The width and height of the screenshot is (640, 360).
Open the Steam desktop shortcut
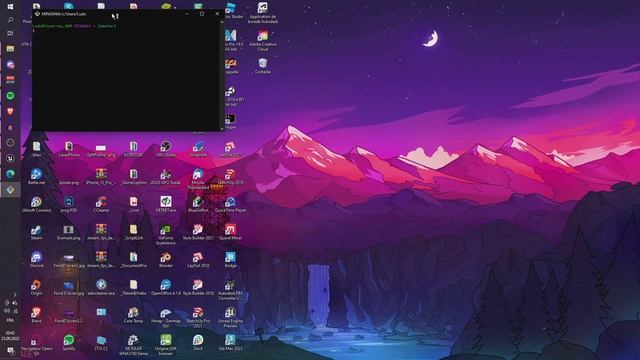[36, 232]
